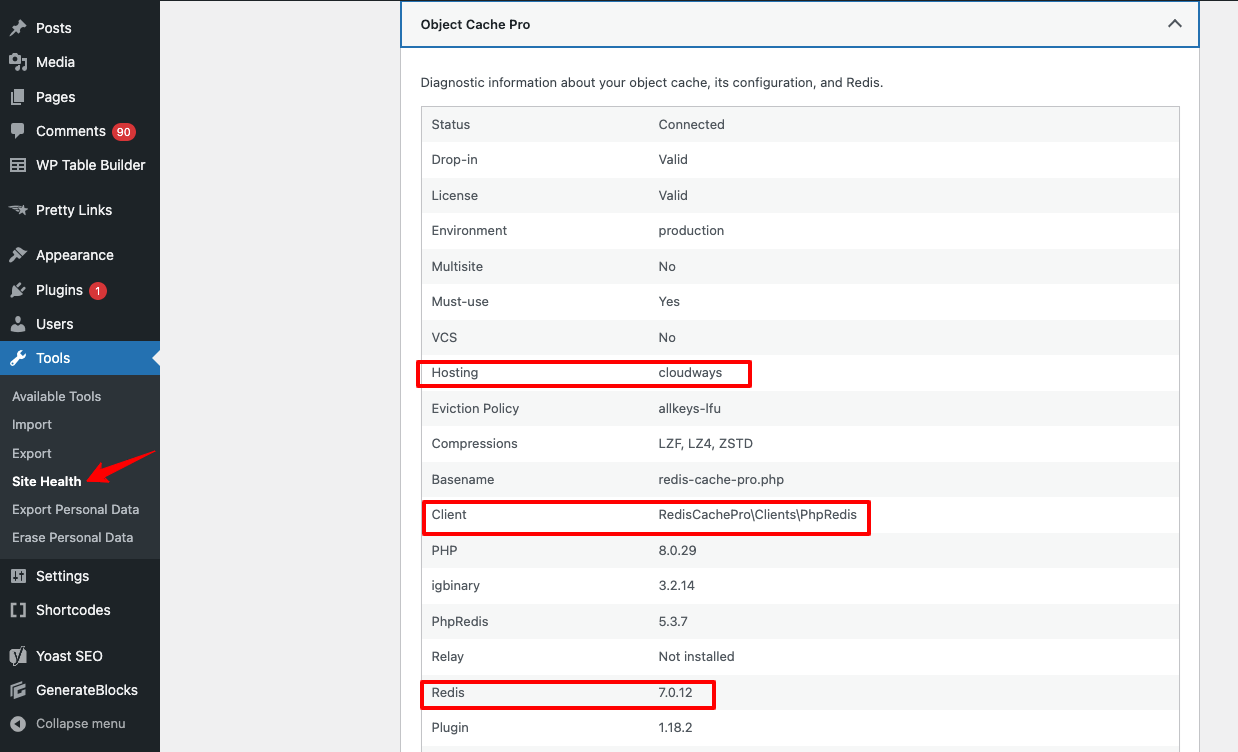This screenshot has height=752, width=1238.
Task: Click the Tools wrench icon
Action: (18, 358)
